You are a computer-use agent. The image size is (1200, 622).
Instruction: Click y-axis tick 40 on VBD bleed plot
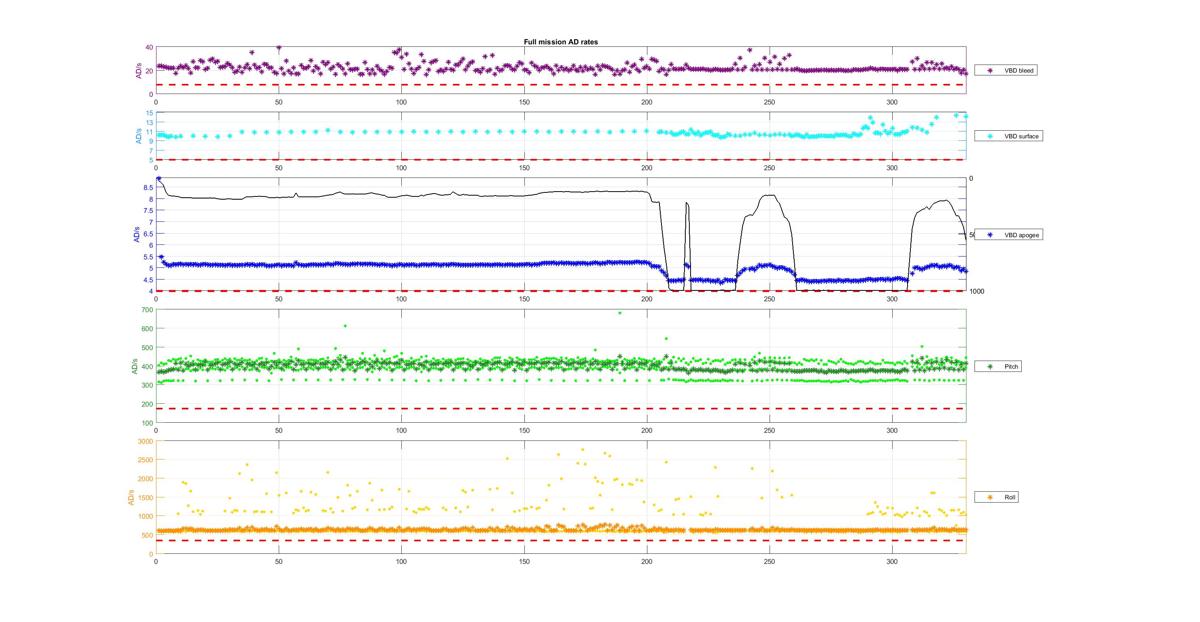point(149,48)
